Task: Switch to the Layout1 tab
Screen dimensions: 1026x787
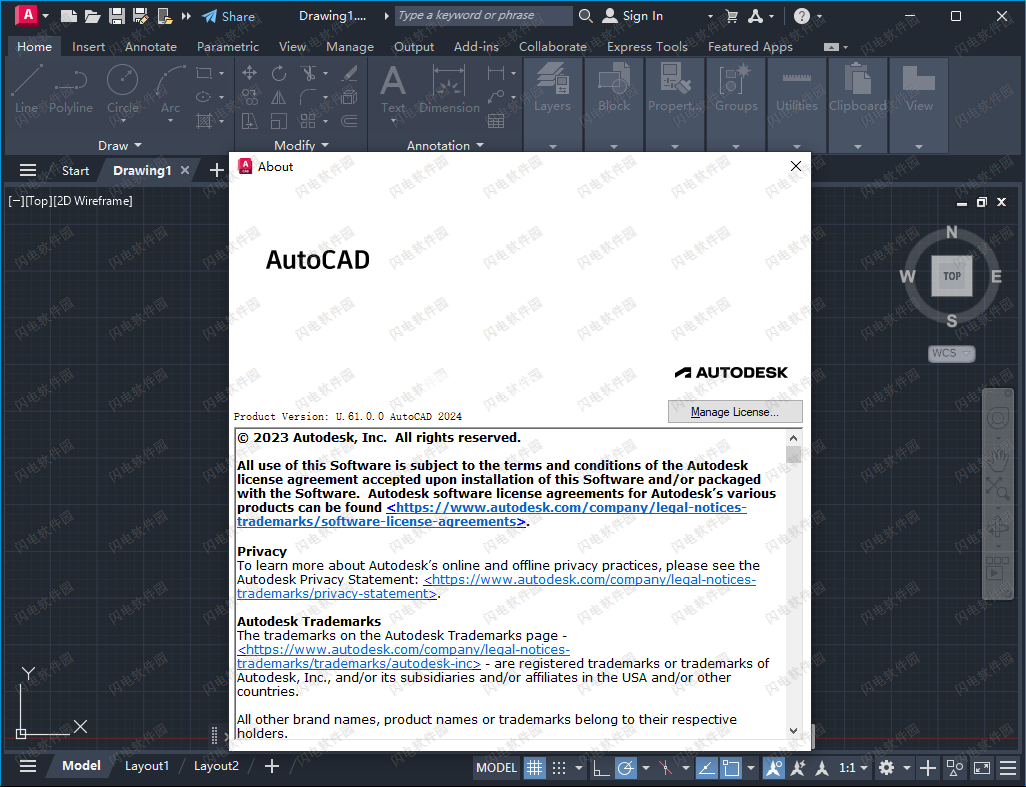Action: 147,766
